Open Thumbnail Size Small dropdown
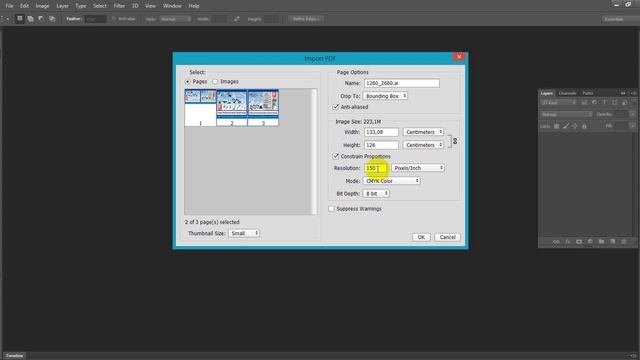The height and width of the screenshot is (360, 640). [x=244, y=233]
